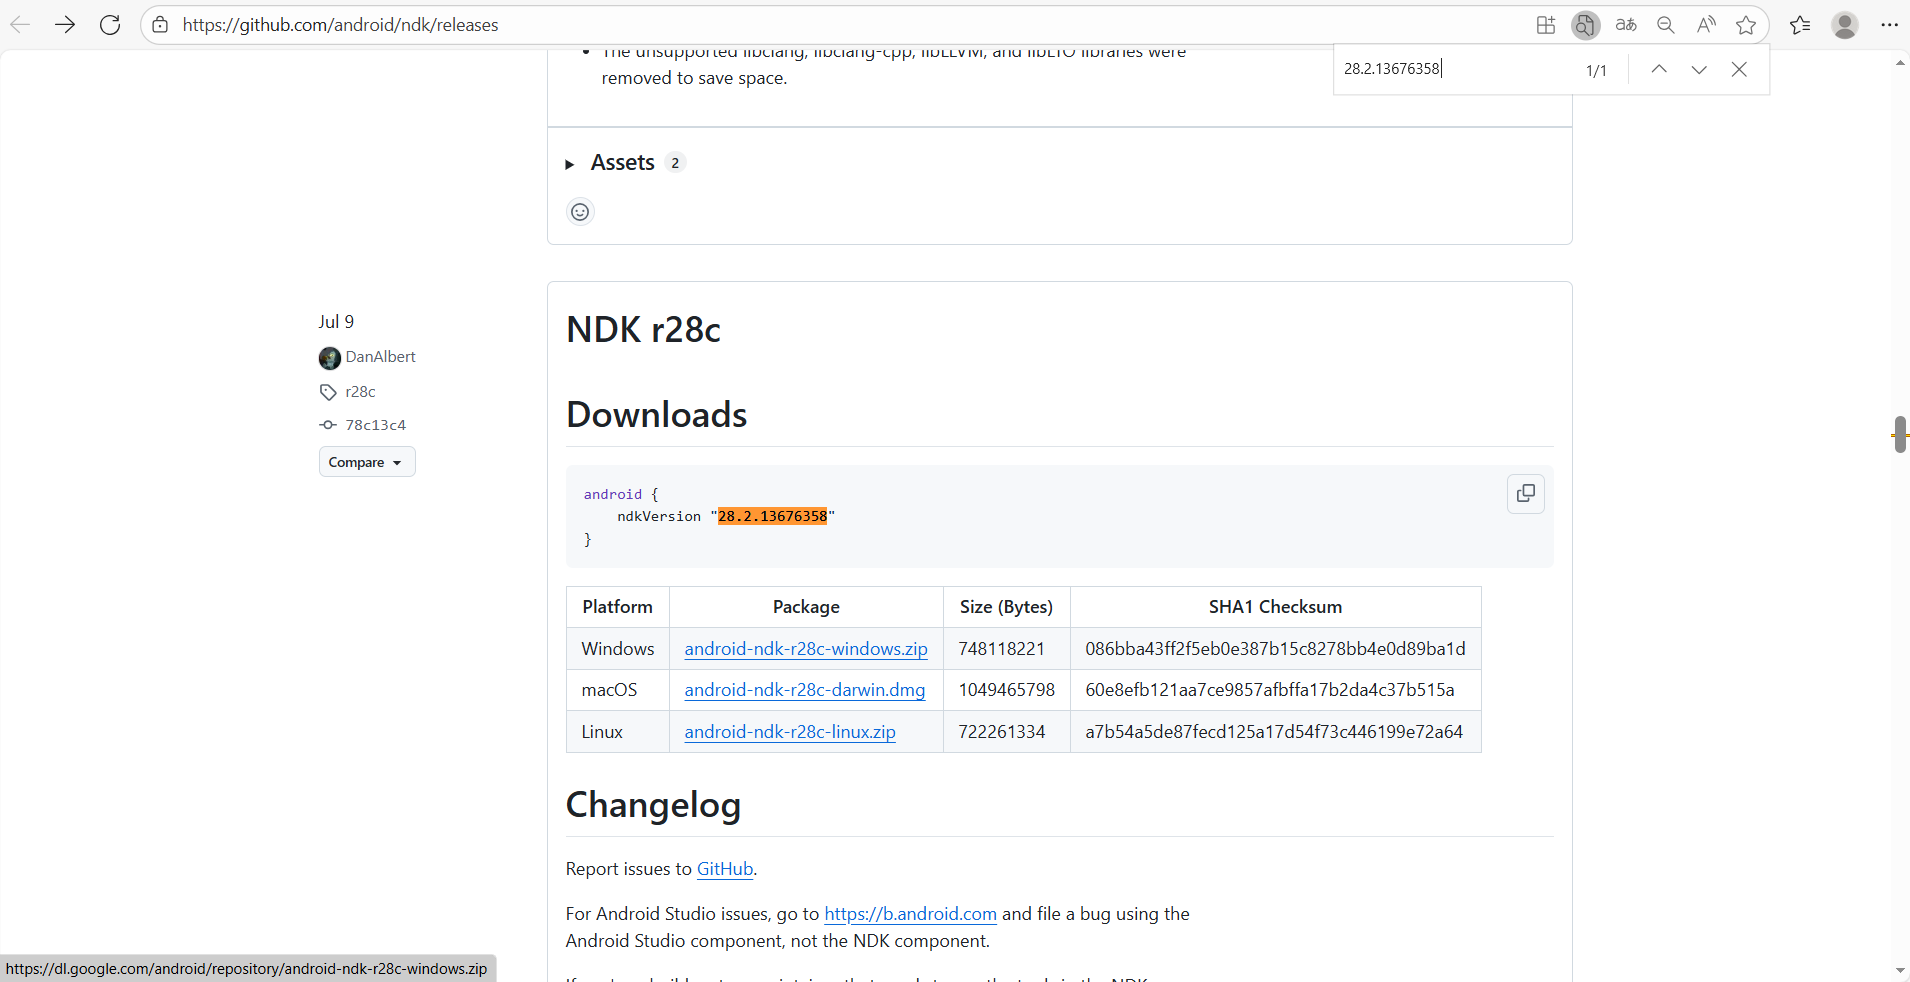This screenshot has height=982, width=1910.
Task: Click the Size (Bytes) column header
Action: pyautogui.click(x=1006, y=607)
